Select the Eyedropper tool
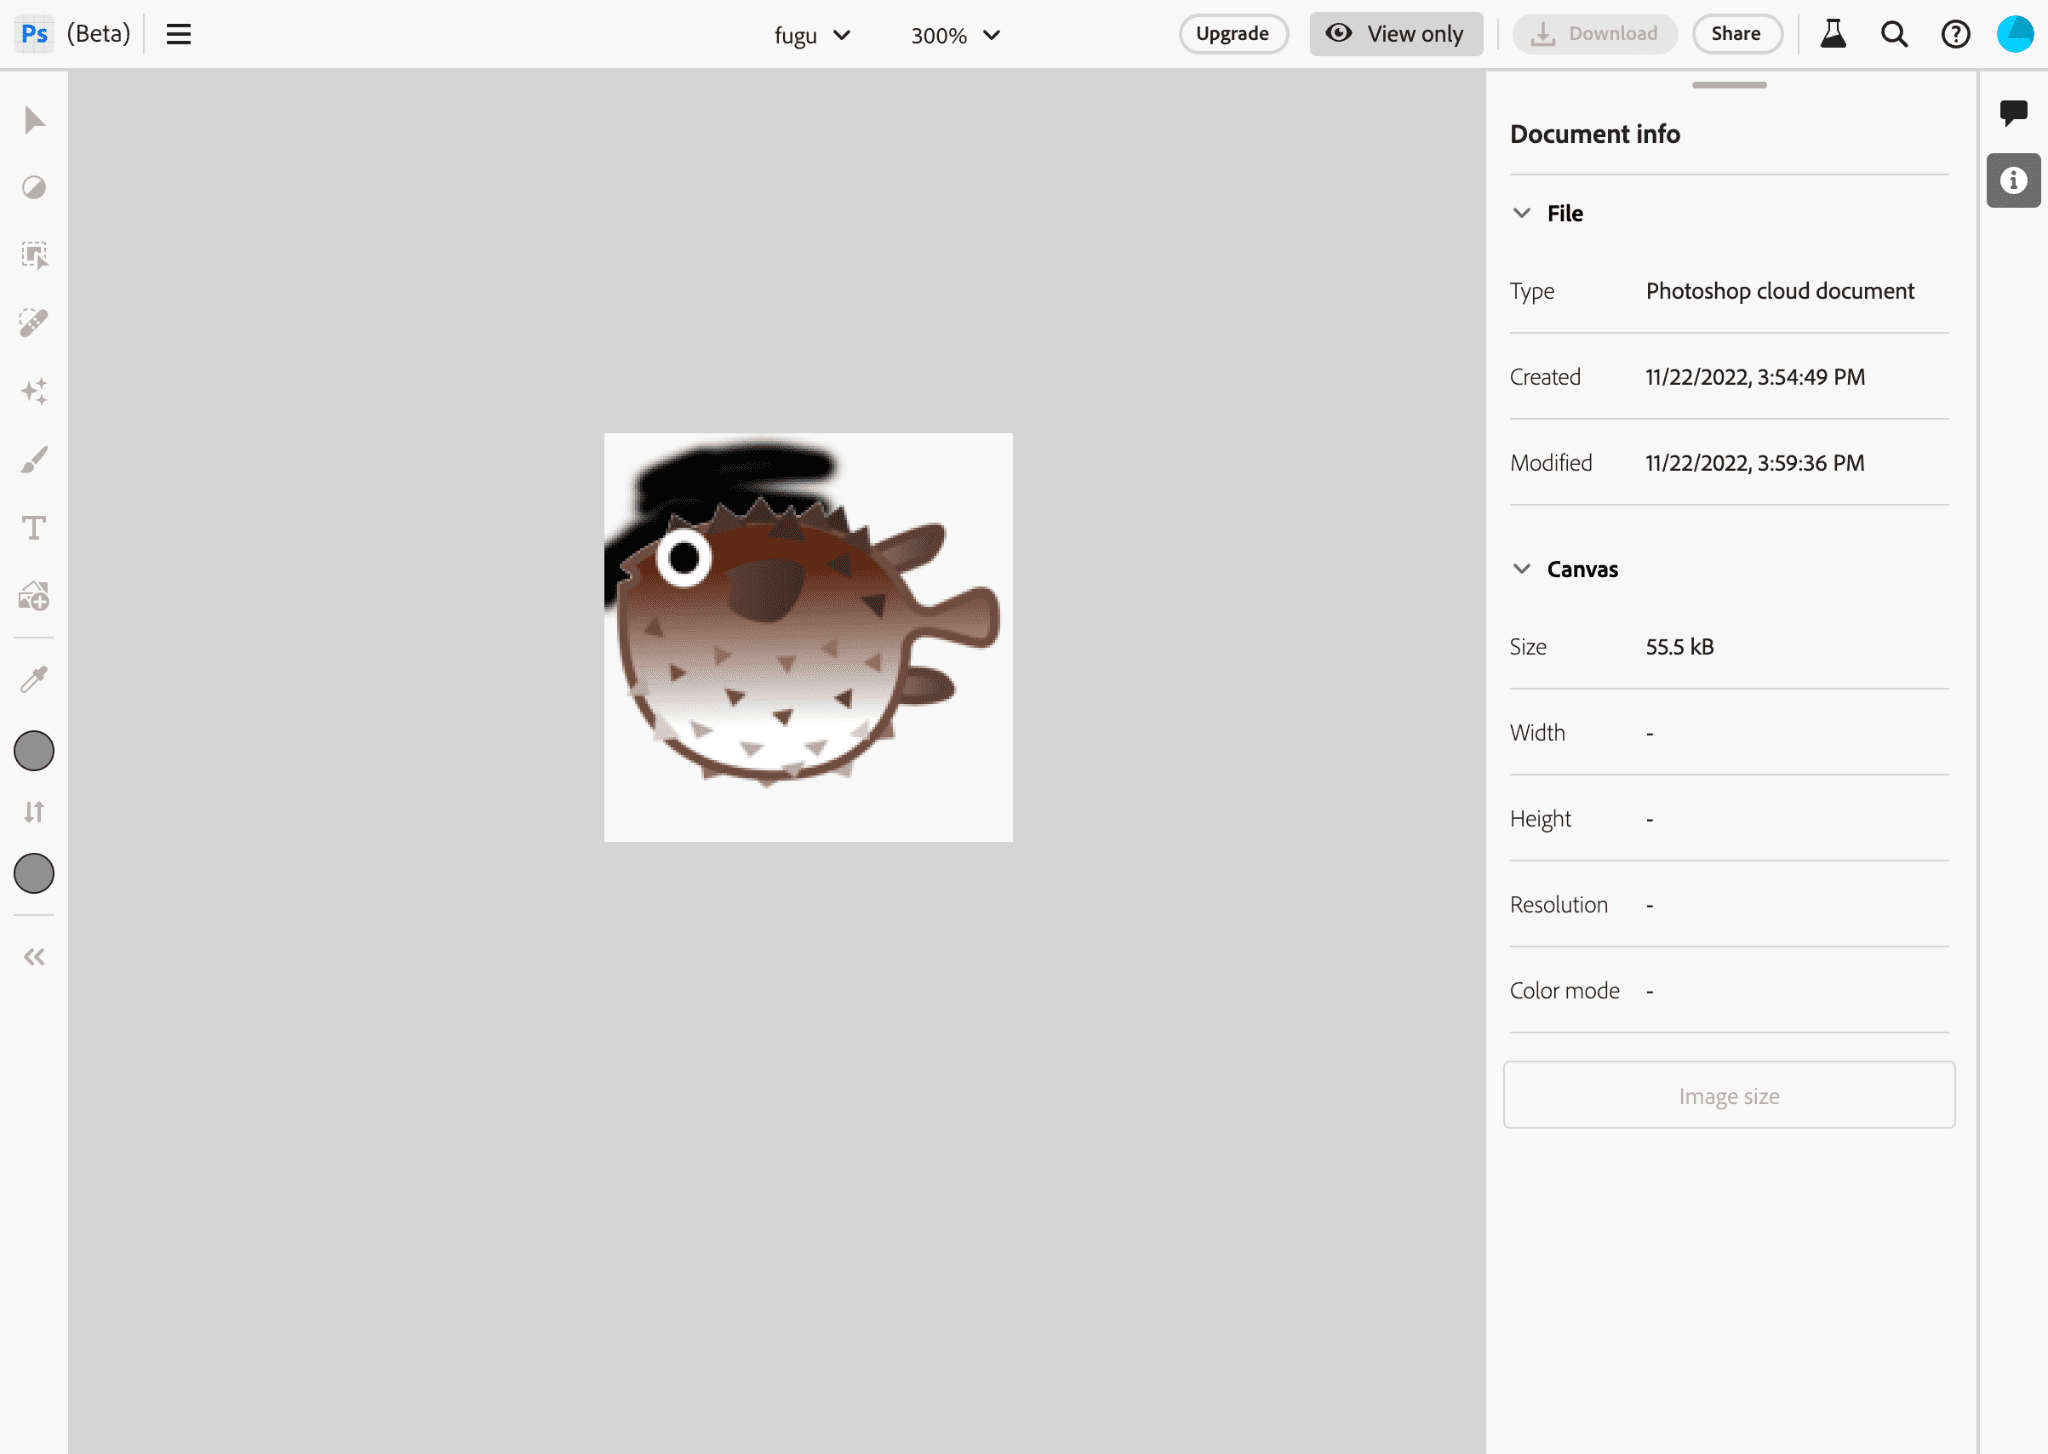The image size is (2048, 1454). point(35,680)
